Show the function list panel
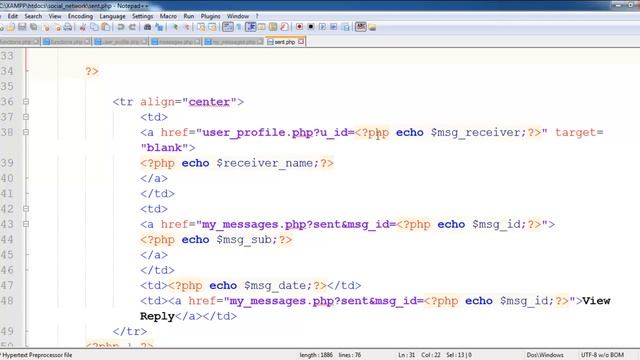The height and width of the screenshot is (360, 640). pyautogui.click(x=284, y=27)
